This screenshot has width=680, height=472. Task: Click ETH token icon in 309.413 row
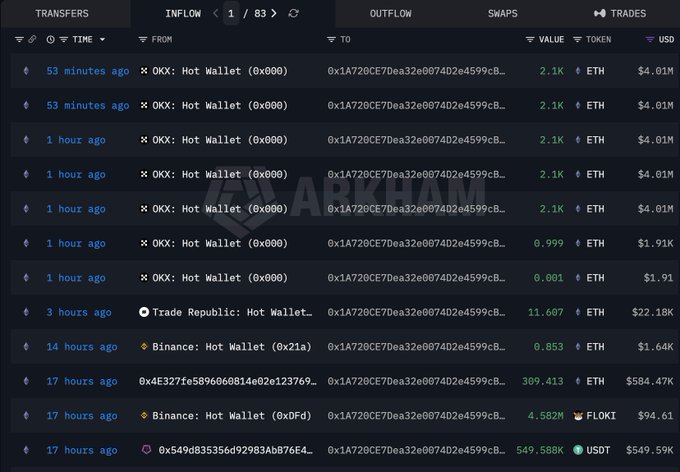click(578, 381)
